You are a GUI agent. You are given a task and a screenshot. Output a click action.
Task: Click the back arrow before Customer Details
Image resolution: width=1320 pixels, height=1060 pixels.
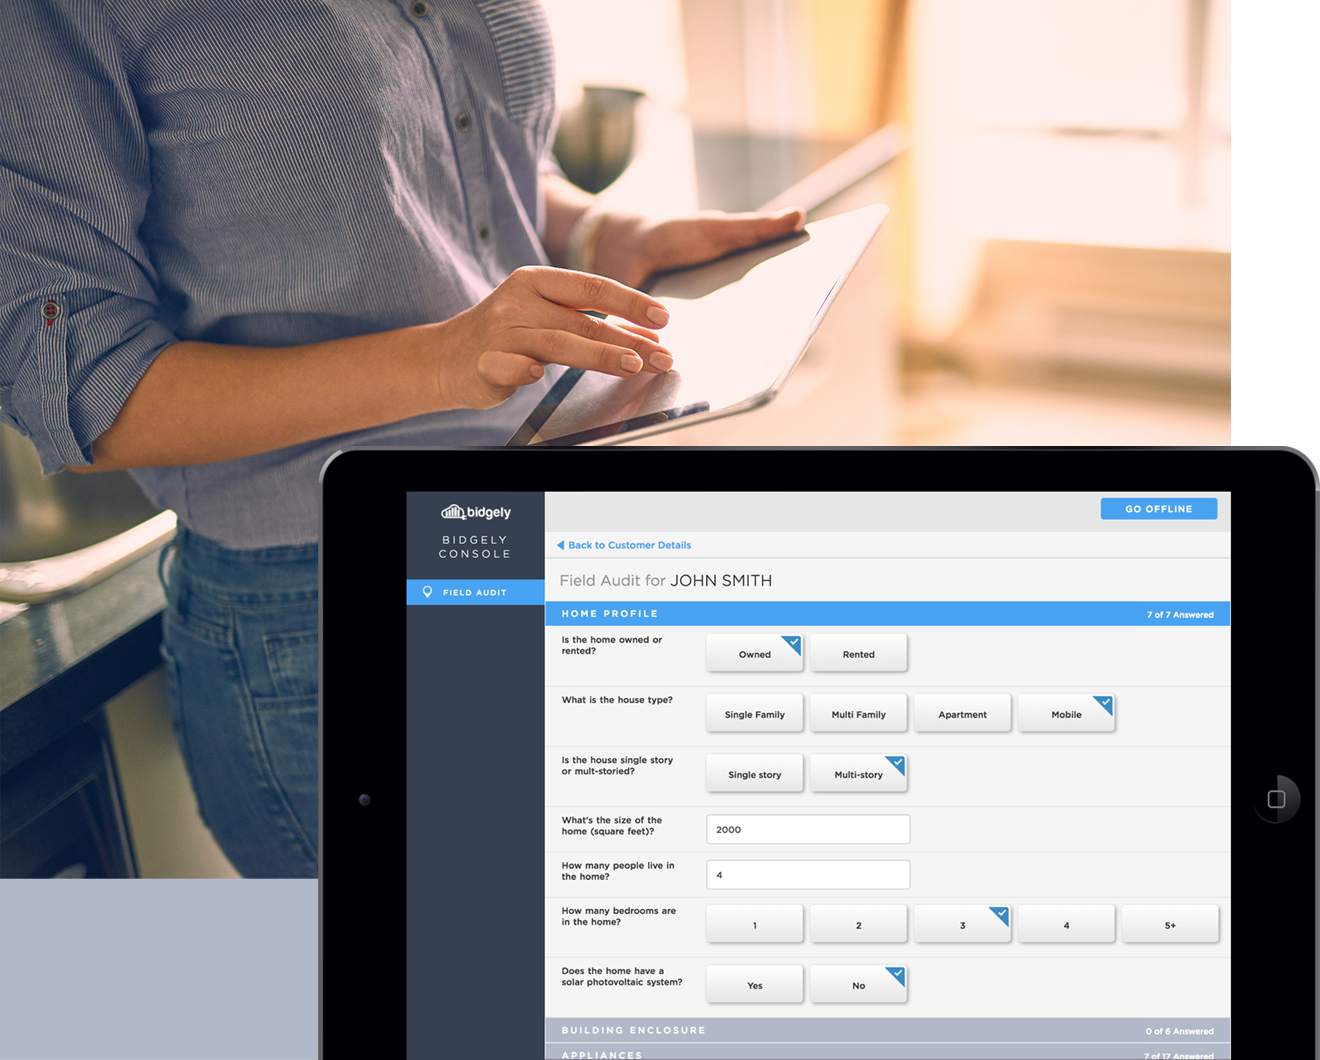click(x=561, y=545)
